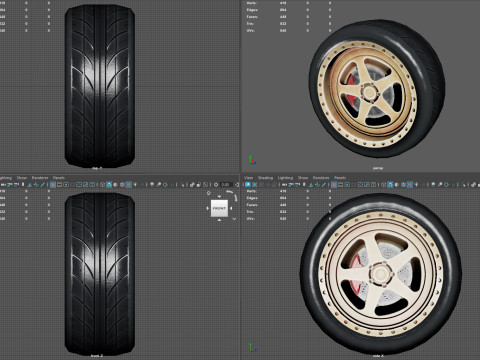The width and height of the screenshot is (480, 360).
Task: Click 'Faces:' label in side view HUD
Action: coord(252,205)
